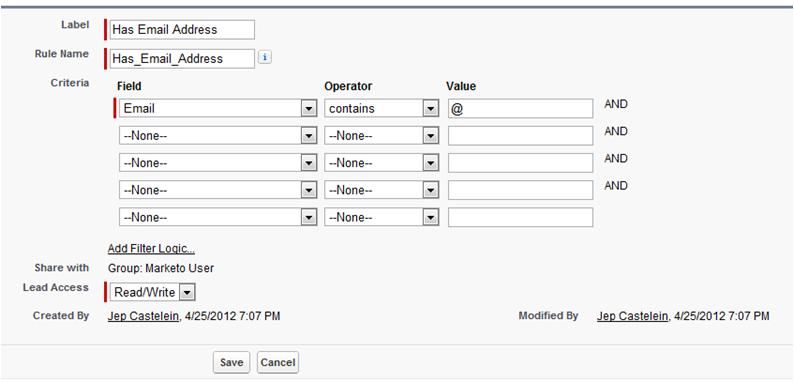Screen dimensions: 794x383
Task: Click the Cancel button
Action: click(278, 363)
